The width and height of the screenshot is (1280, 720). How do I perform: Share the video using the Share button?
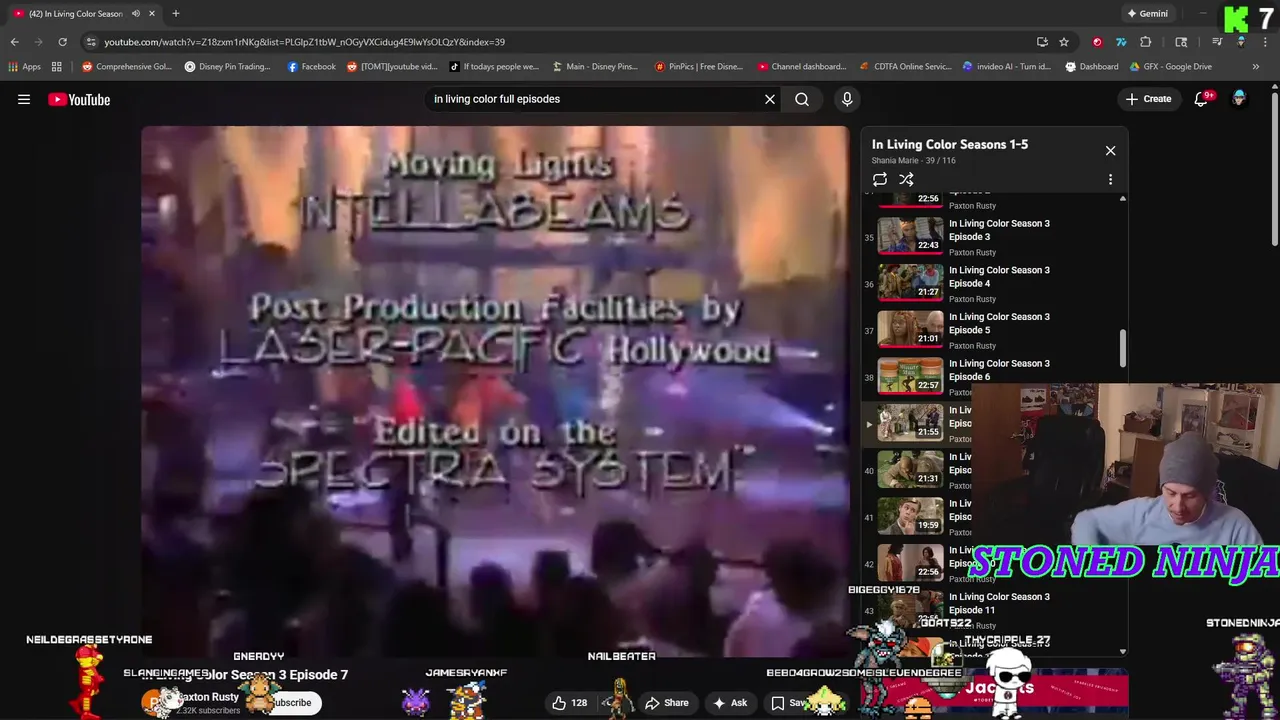667,703
